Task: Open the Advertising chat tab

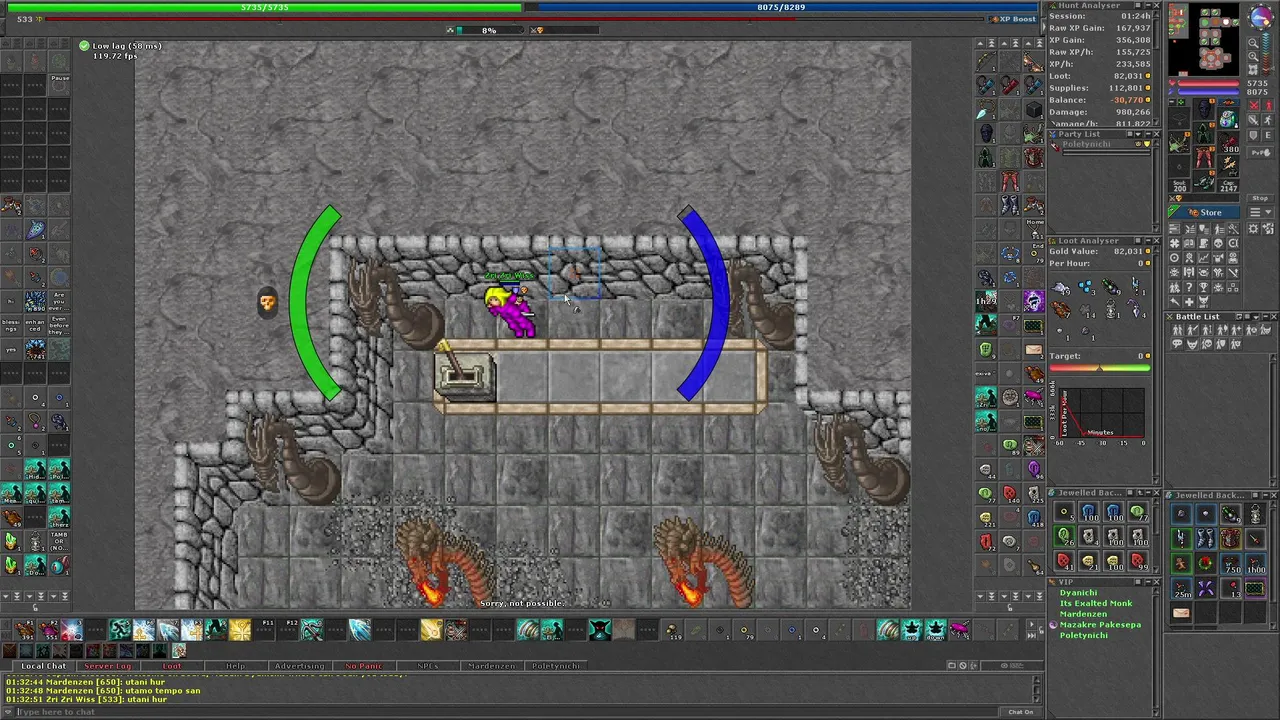Action: pyautogui.click(x=299, y=665)
